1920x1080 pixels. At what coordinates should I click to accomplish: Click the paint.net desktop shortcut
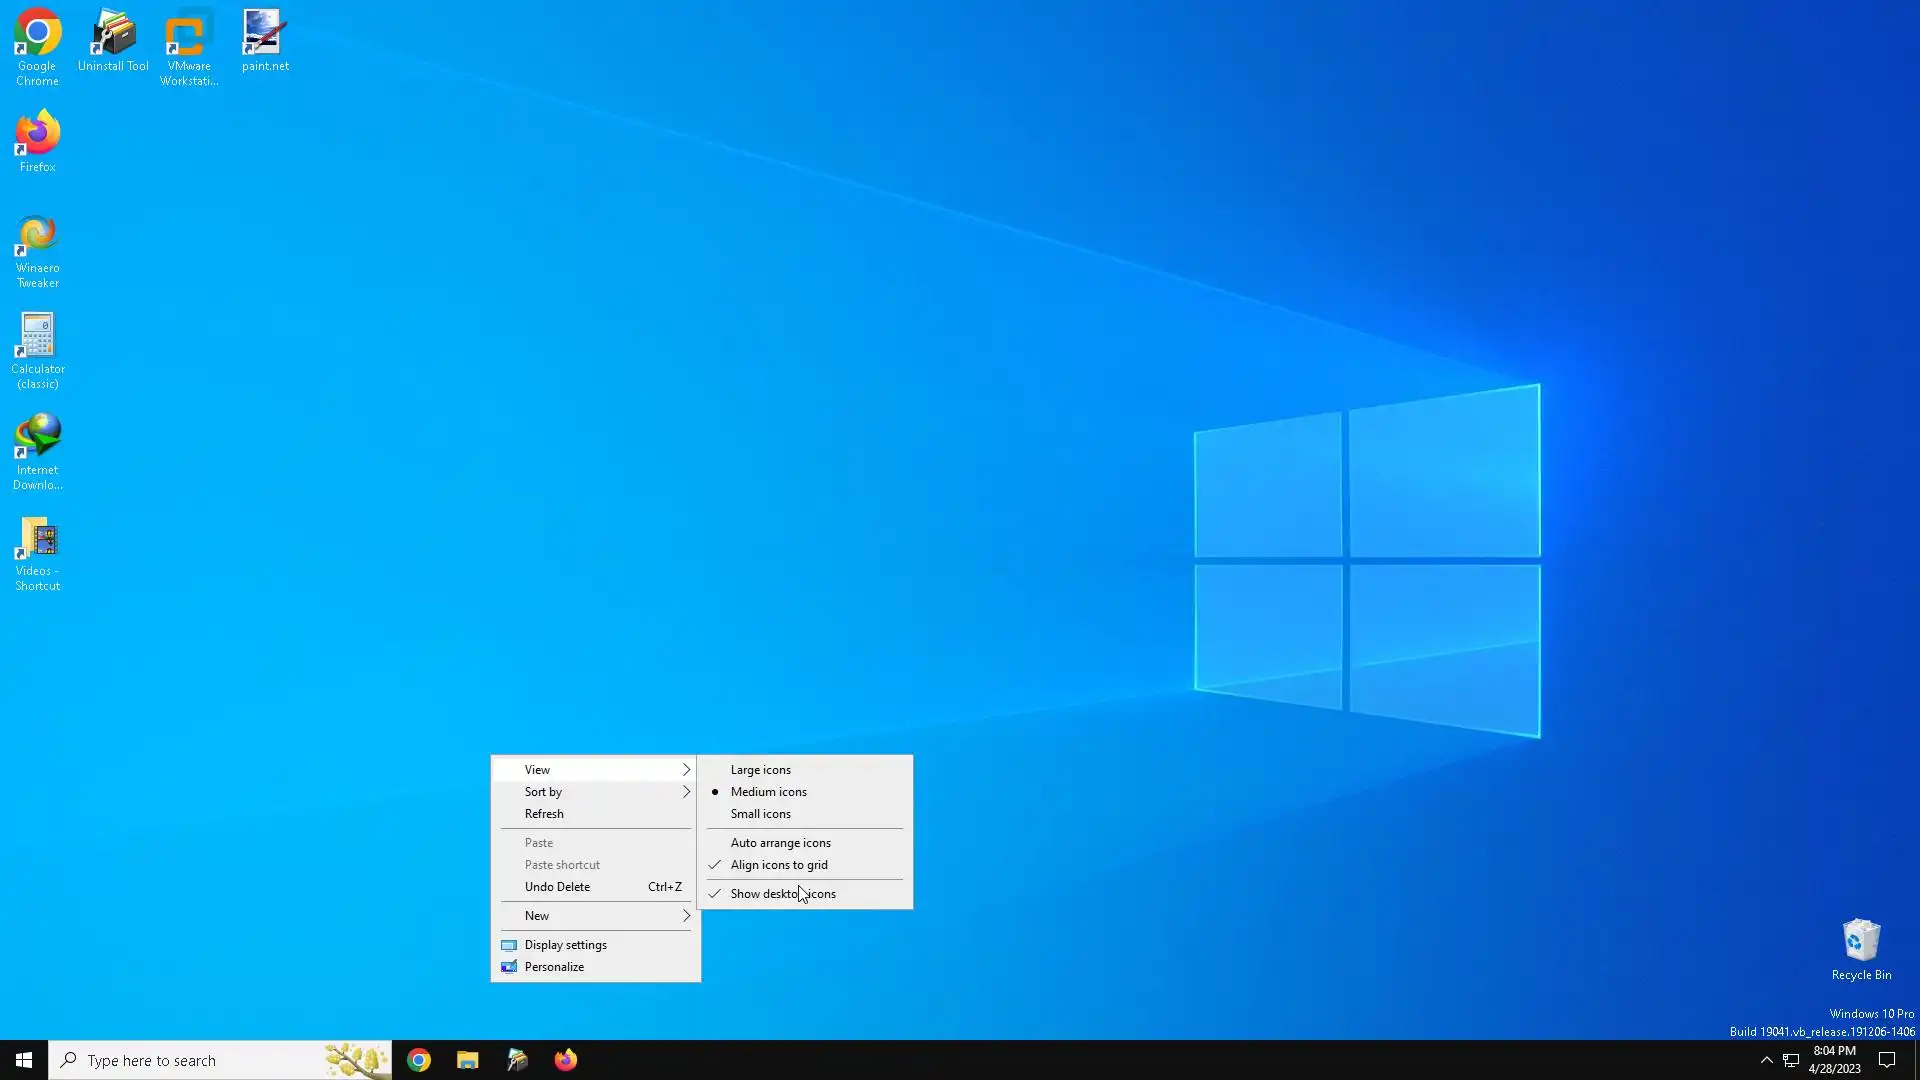coord(265,35)
